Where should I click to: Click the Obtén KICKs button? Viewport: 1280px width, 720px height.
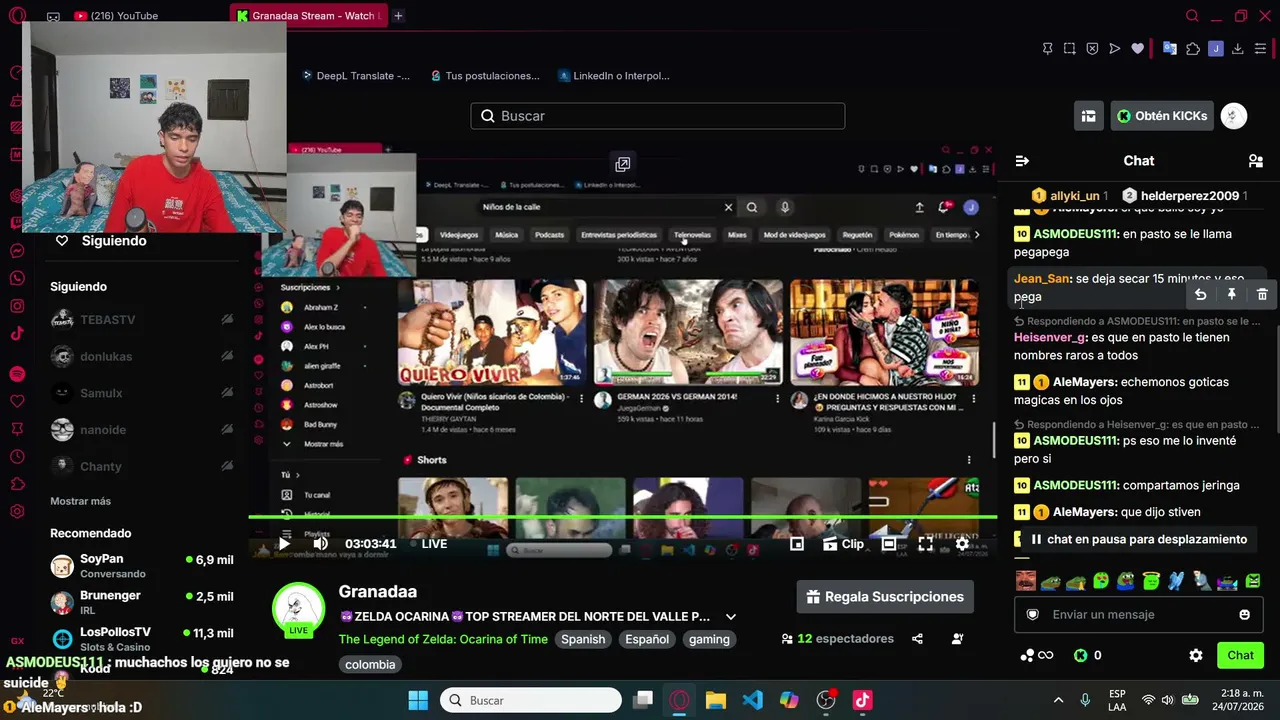[1162, 116]
